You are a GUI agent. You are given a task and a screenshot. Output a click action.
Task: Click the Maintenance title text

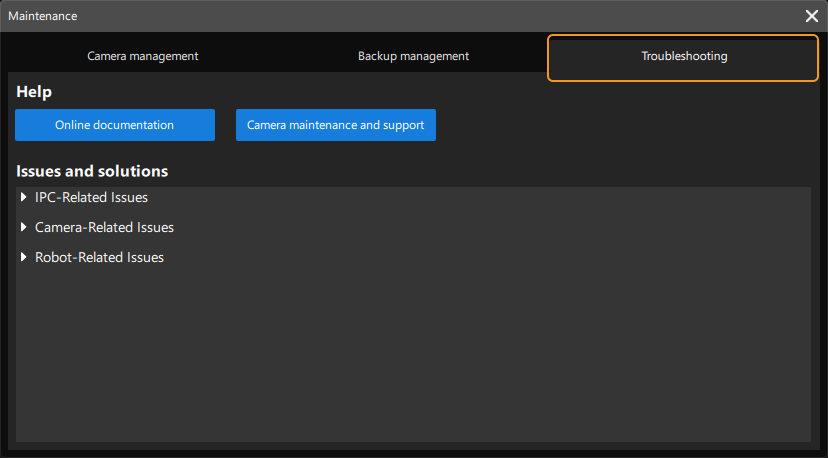pos(43,16)
